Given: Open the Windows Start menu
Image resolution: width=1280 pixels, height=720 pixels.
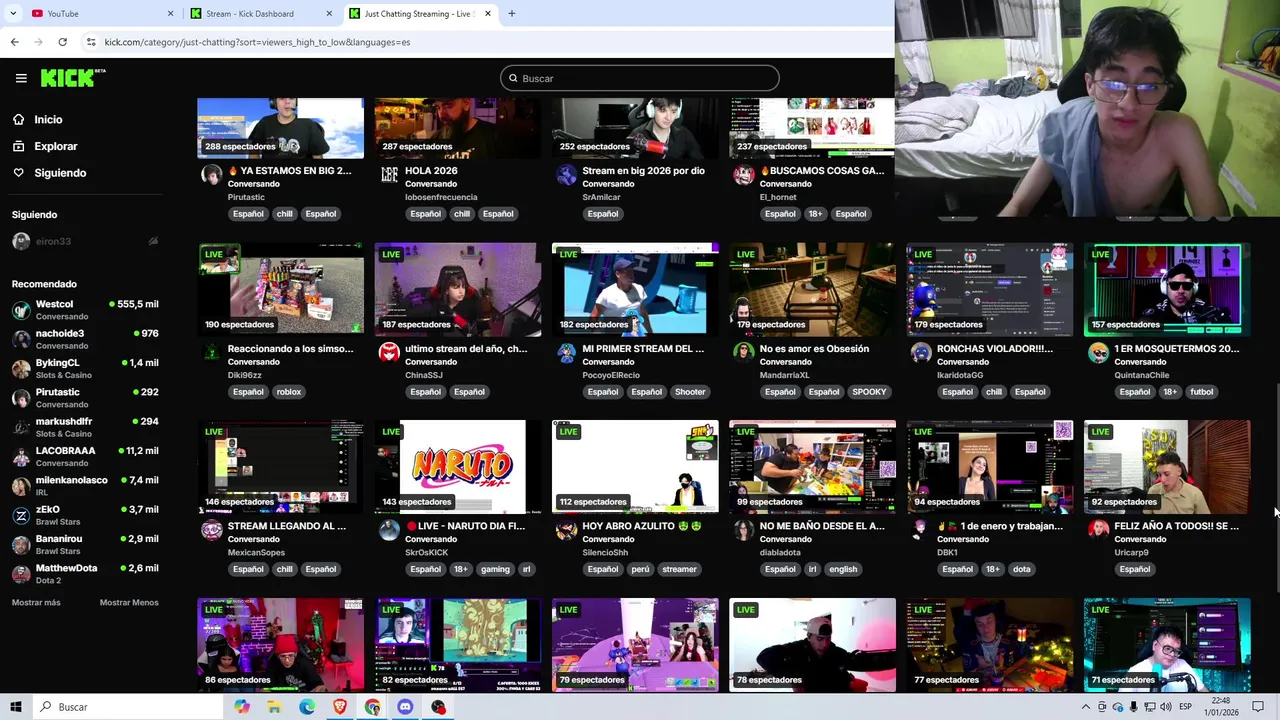Looking at the screenshot, I should [15, 707].
